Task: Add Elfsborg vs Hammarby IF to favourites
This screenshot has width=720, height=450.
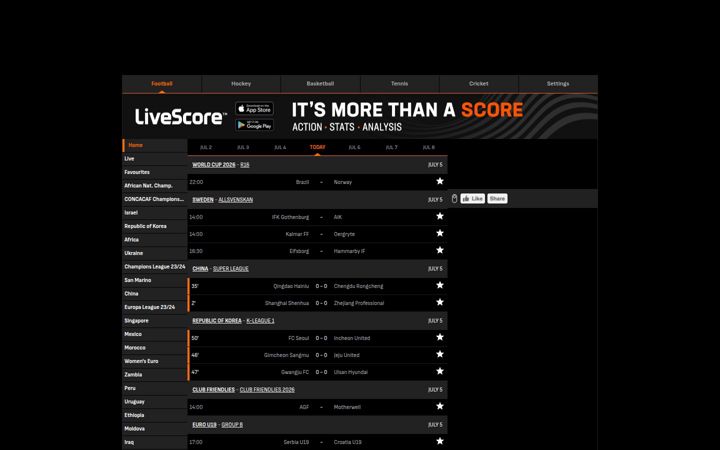Action: [440, 250]
